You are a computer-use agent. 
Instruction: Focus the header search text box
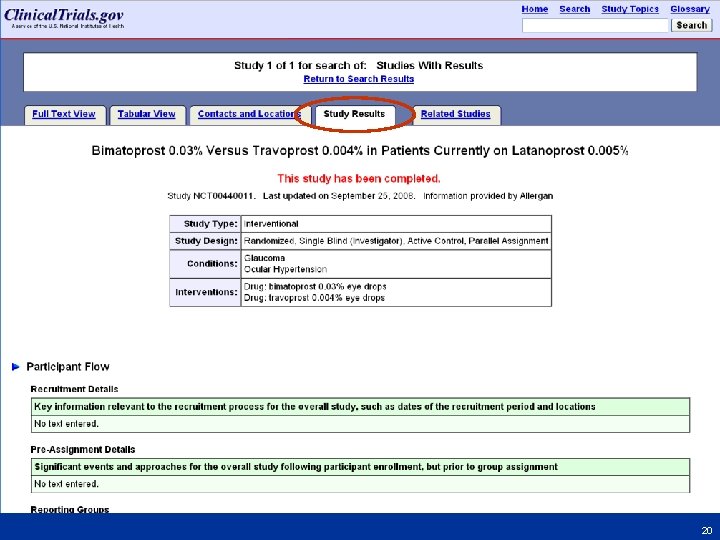595,25
